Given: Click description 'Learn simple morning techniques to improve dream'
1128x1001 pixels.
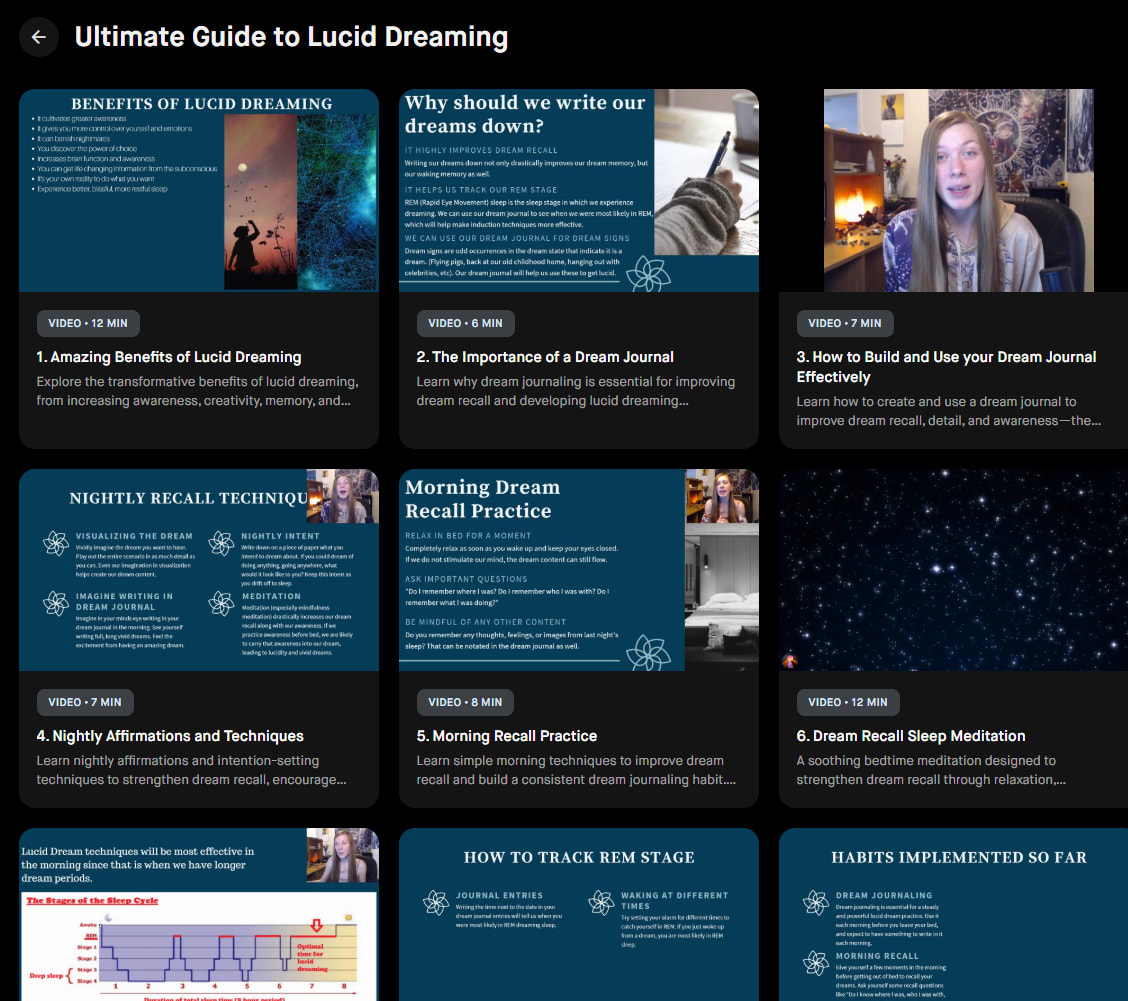Looking at the screenshot, I should [576, 770].
